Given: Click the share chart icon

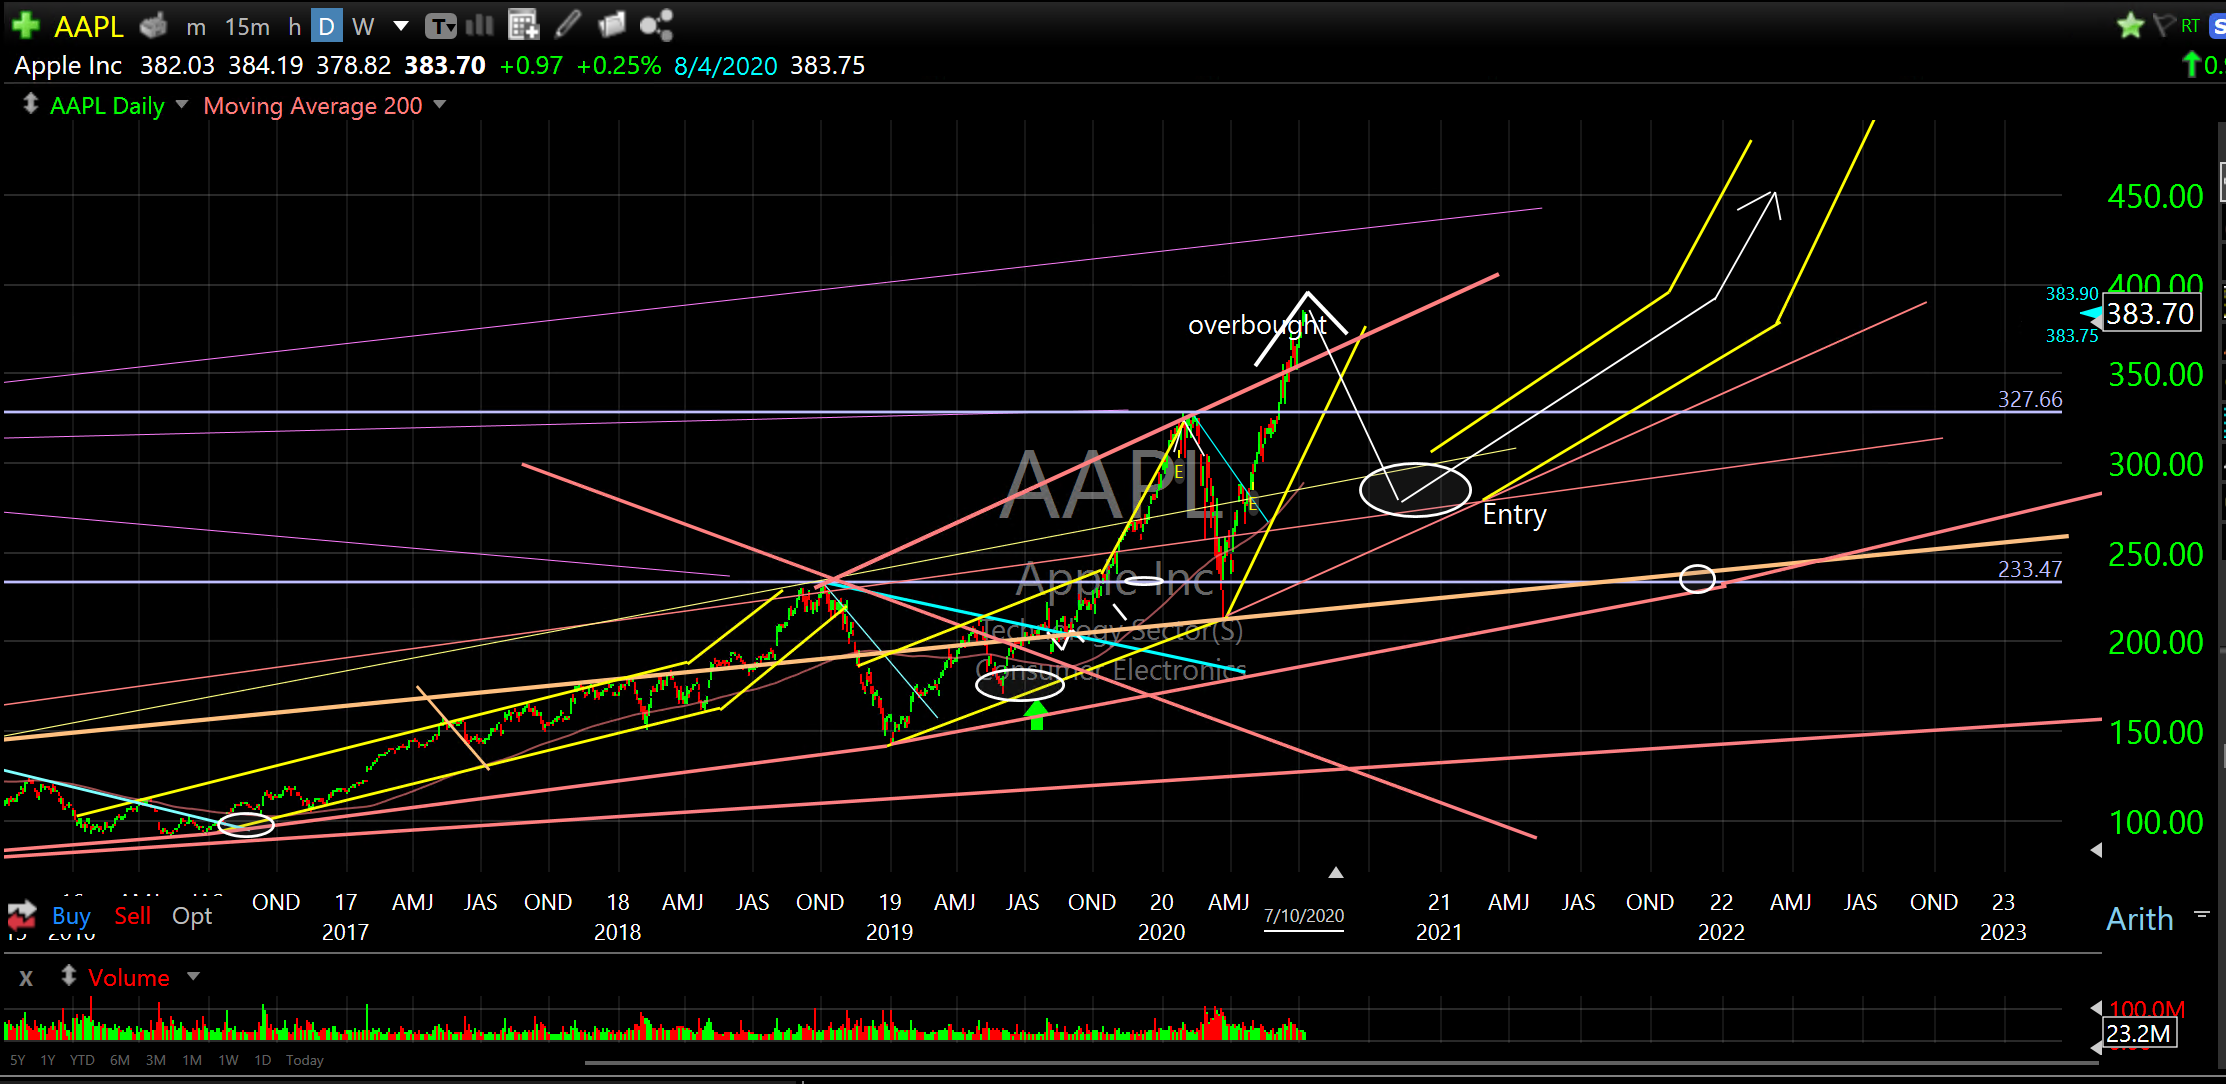Looking at the screenshot, I should [656, 25].
